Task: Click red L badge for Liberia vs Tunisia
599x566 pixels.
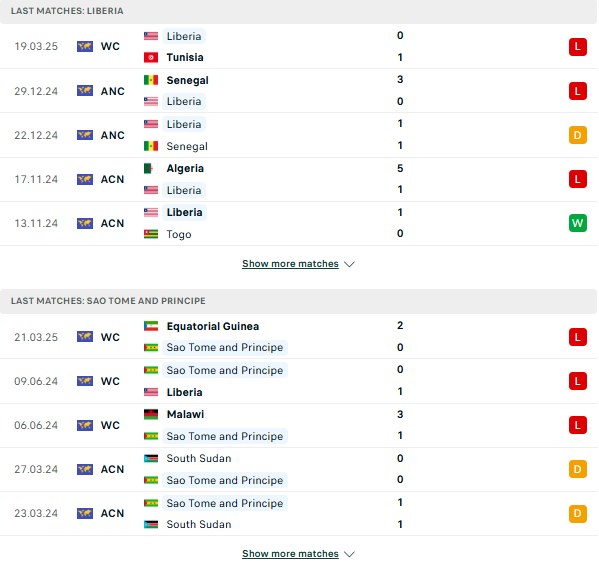Action: [x=578, y=47]
